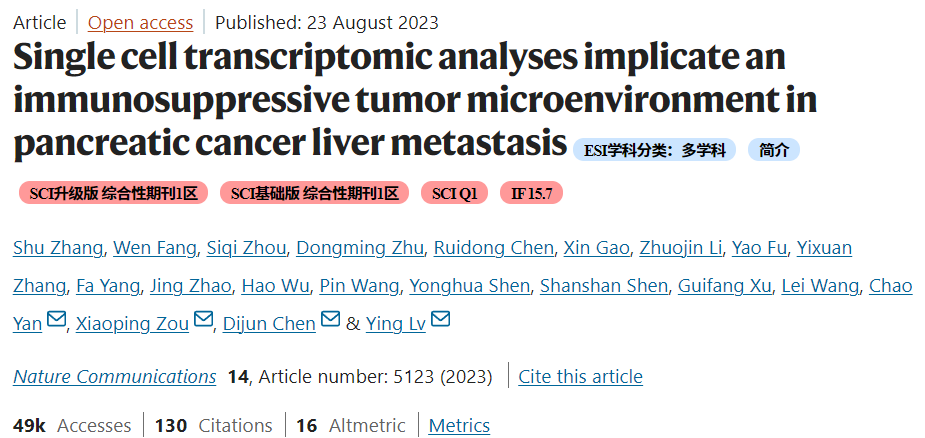Screen dimensions: 925x438
Task: View the article Metrics
Action: point(459,425)
